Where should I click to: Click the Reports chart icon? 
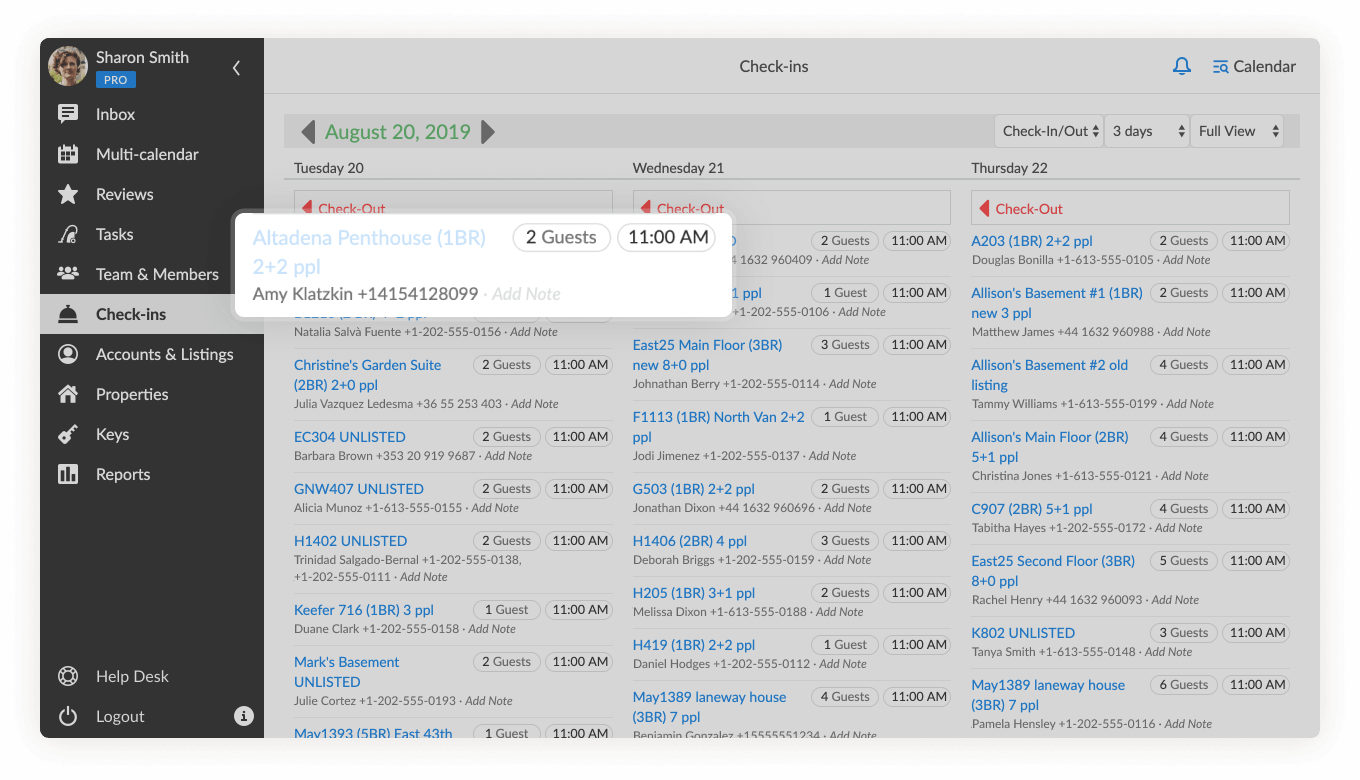(68, 474)
